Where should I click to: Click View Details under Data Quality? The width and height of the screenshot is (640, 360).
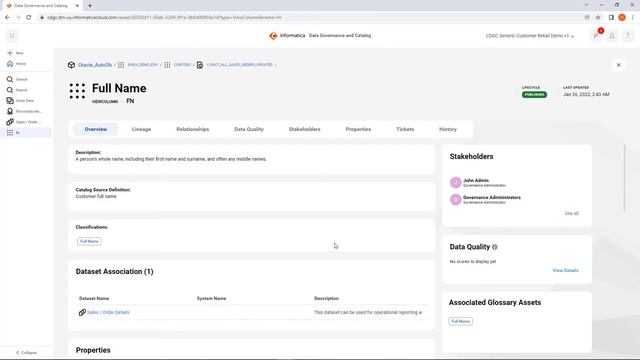coord(565,271)
